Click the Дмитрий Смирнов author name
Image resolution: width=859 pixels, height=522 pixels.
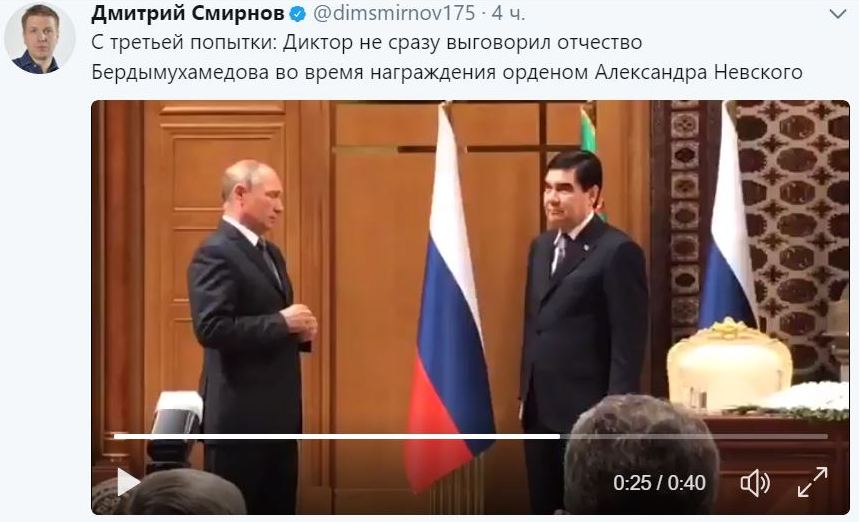[187, 13]
